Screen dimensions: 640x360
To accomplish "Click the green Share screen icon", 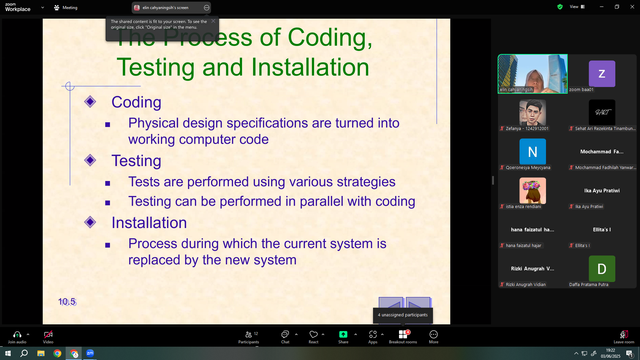I will coord(343,334).
